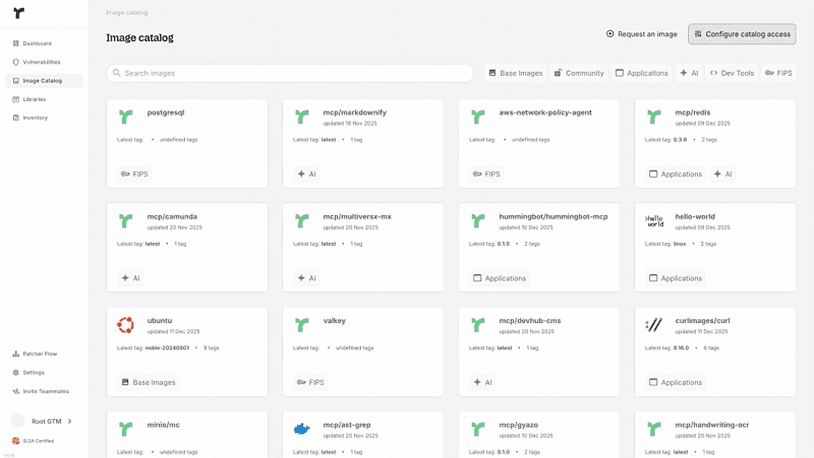The image size is (814, 458).
Task: Click the mcp/multiversx-mx card logo
Action: click(x=302, y=221)
